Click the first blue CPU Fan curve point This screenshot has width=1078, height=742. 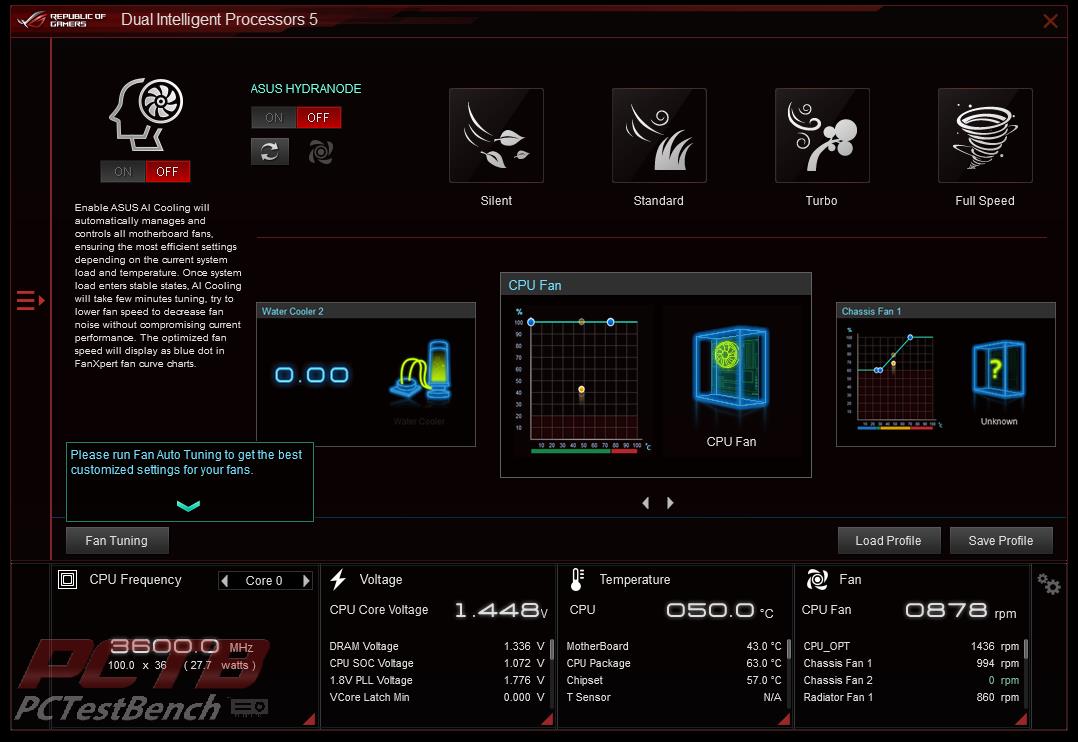(x=531, y=322)
